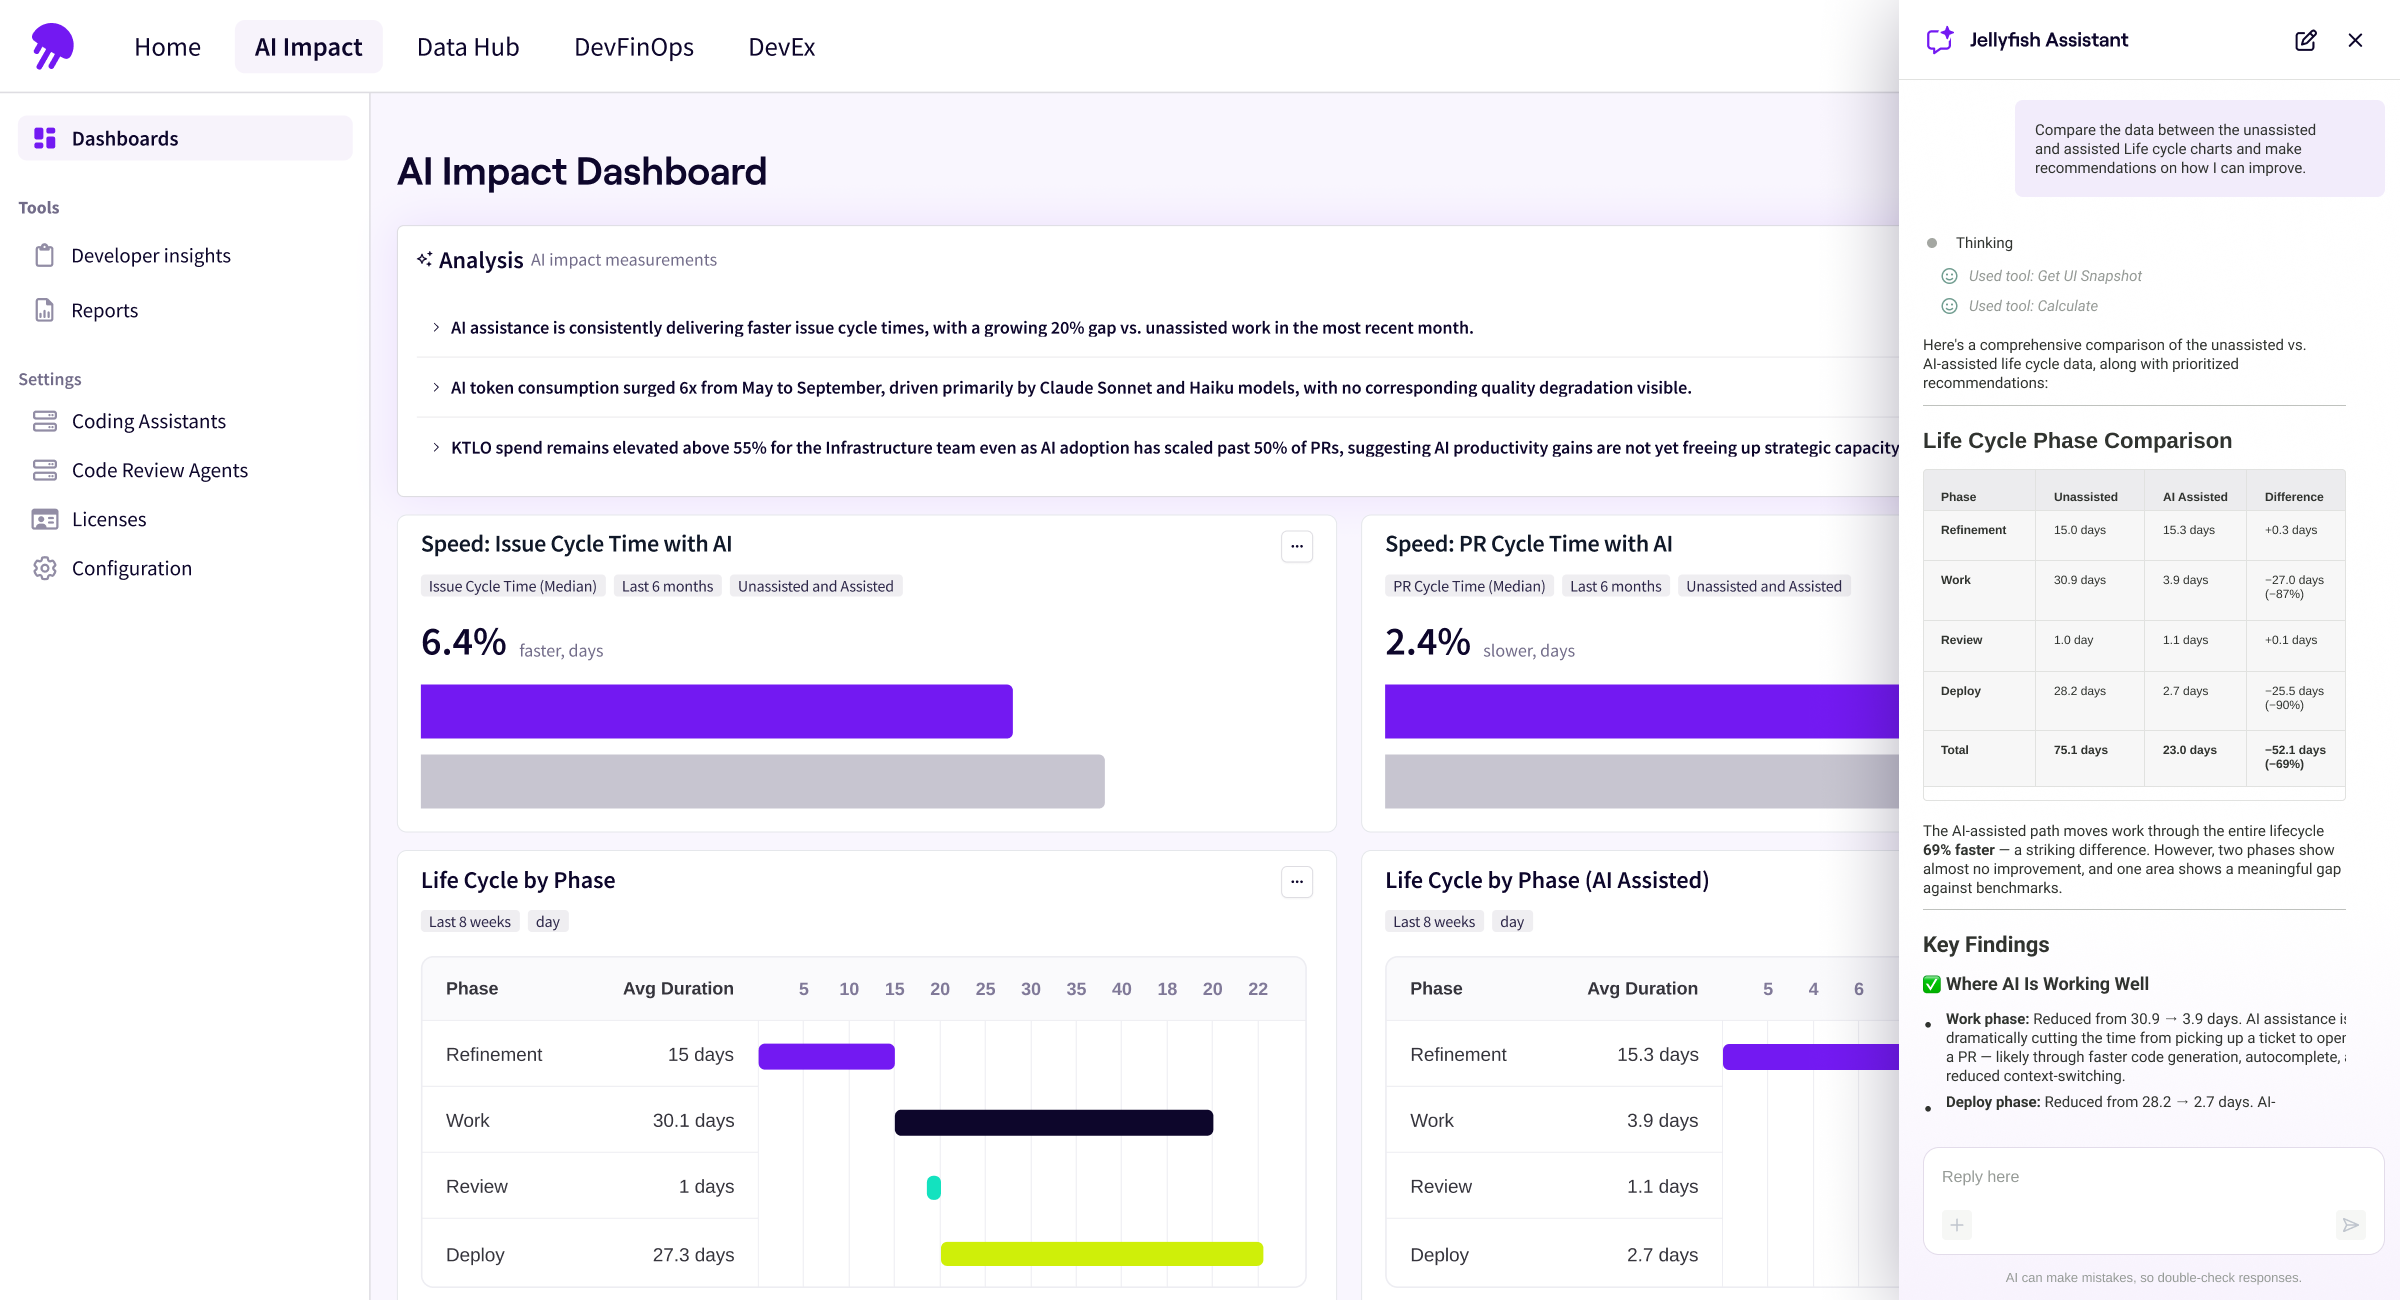The width and height of the screenshot is (2400, 1300).
Task: Switch to the Data Hub tab
Action: point(467,47)
